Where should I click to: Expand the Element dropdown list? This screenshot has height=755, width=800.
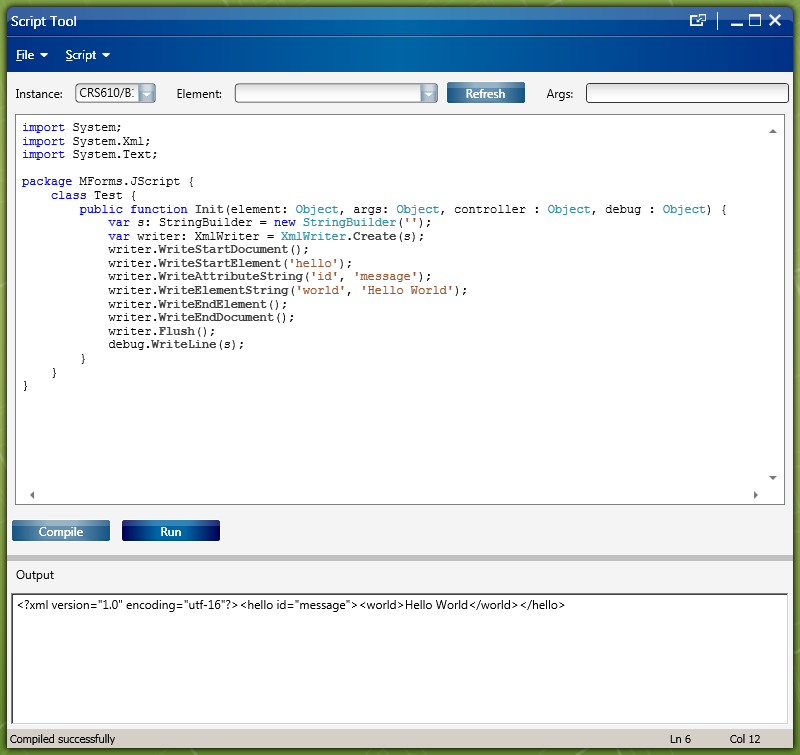[x=429, y=94]
